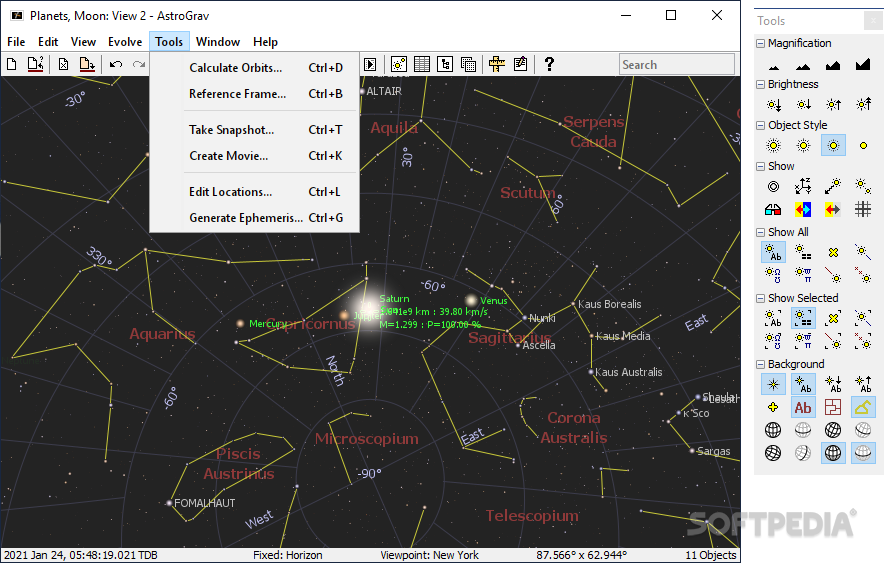Choose Edit Locations menu entry
884x563 pixels.
tap(254, 192)
